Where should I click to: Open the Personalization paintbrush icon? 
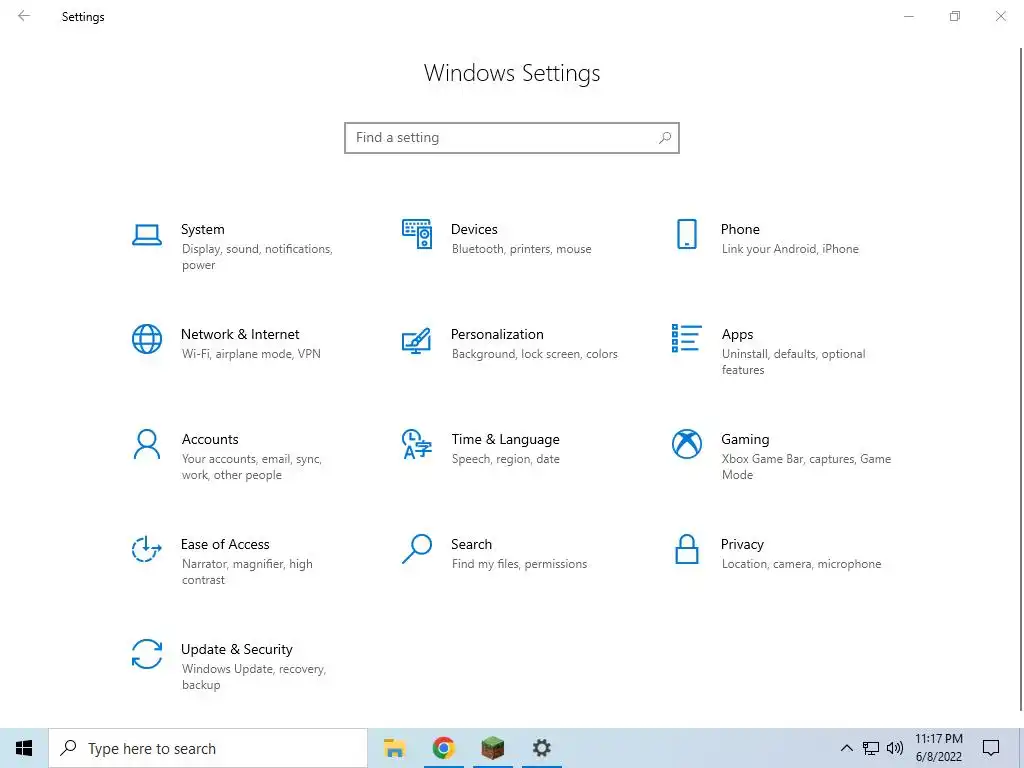417,340
